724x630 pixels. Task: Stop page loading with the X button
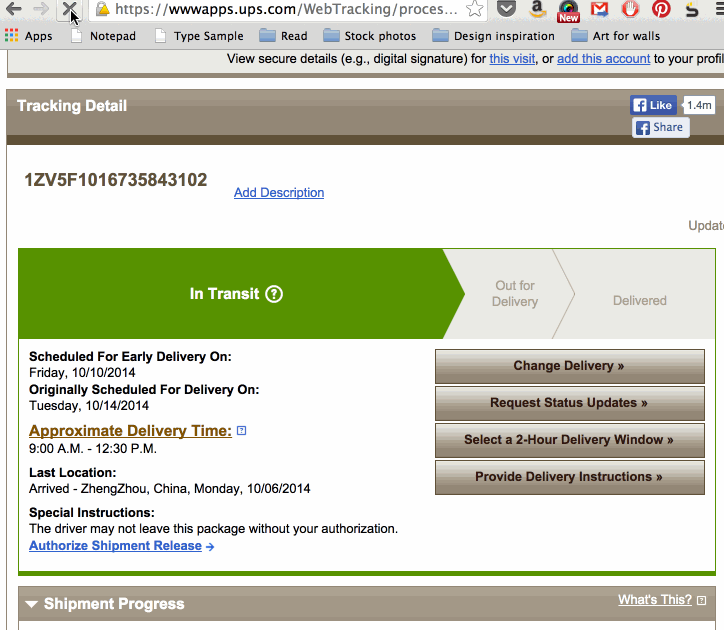(69, 8)
